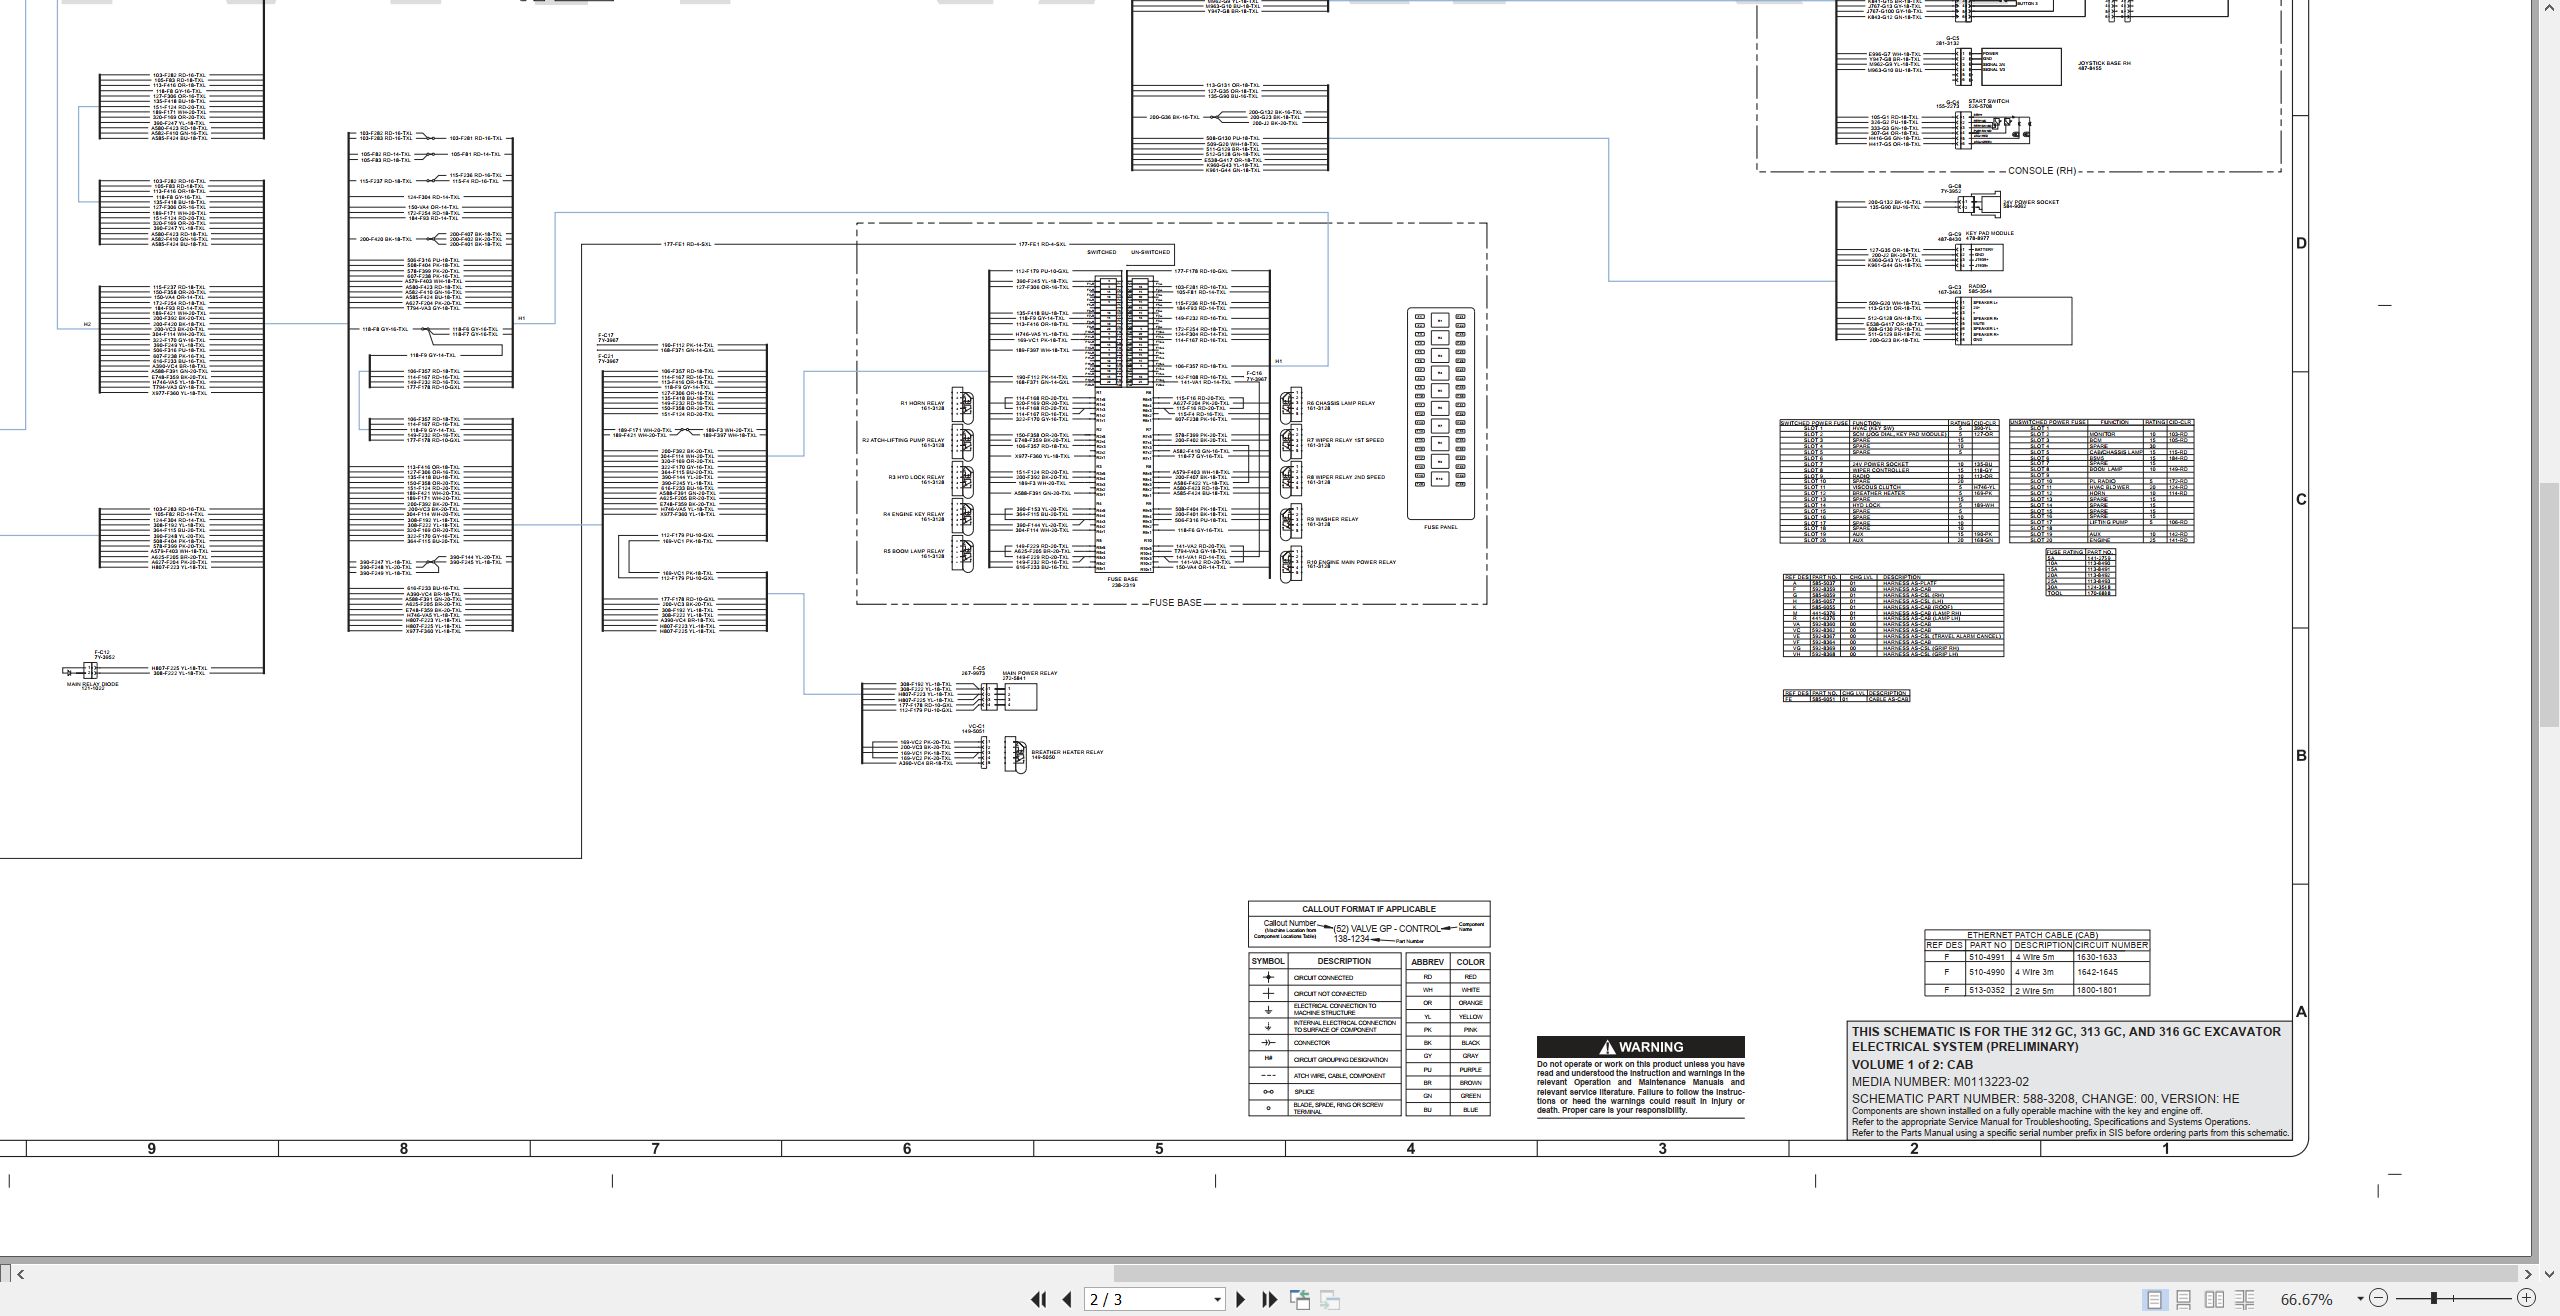This screenshot has height=1316, width=2560.
Task: Click START SWITCH label
Action: tap(1988, 101)
